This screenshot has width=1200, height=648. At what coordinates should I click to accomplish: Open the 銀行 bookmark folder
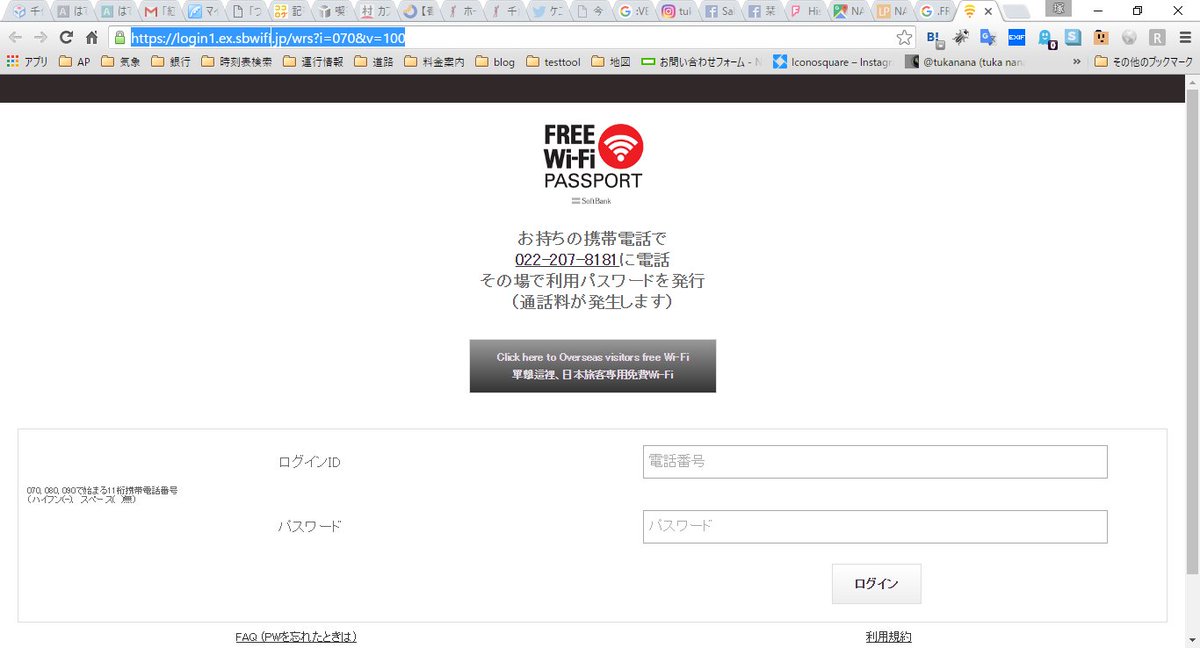(171, 62)
